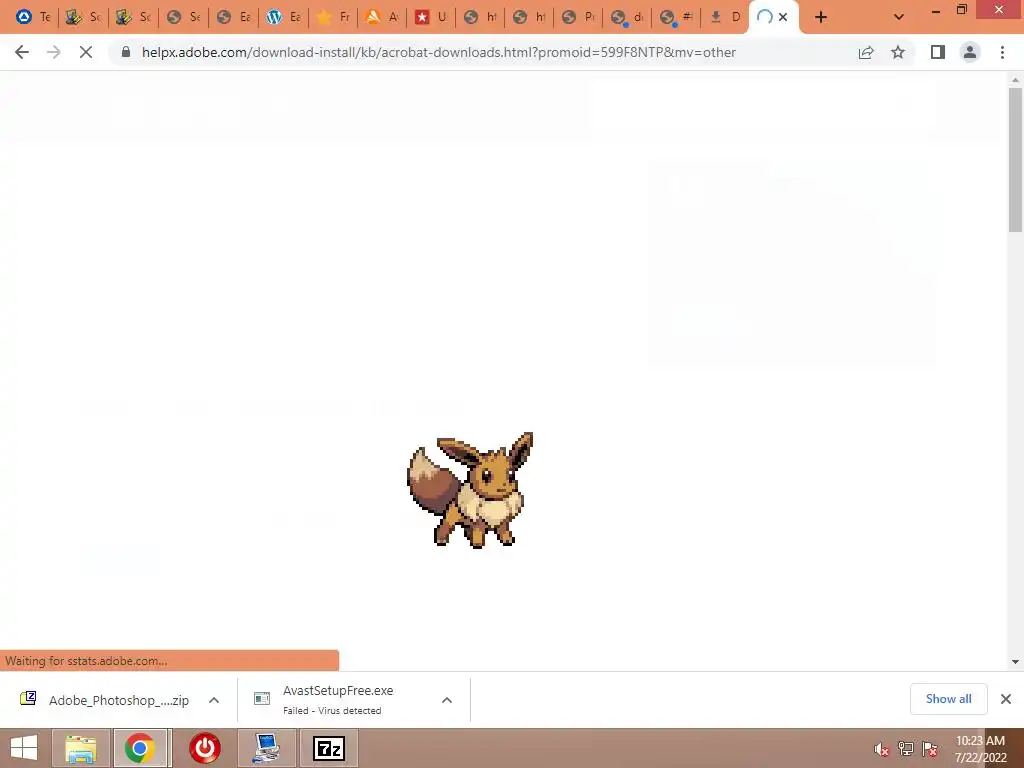Switch to the tab labeled Pr

(579, 17)
